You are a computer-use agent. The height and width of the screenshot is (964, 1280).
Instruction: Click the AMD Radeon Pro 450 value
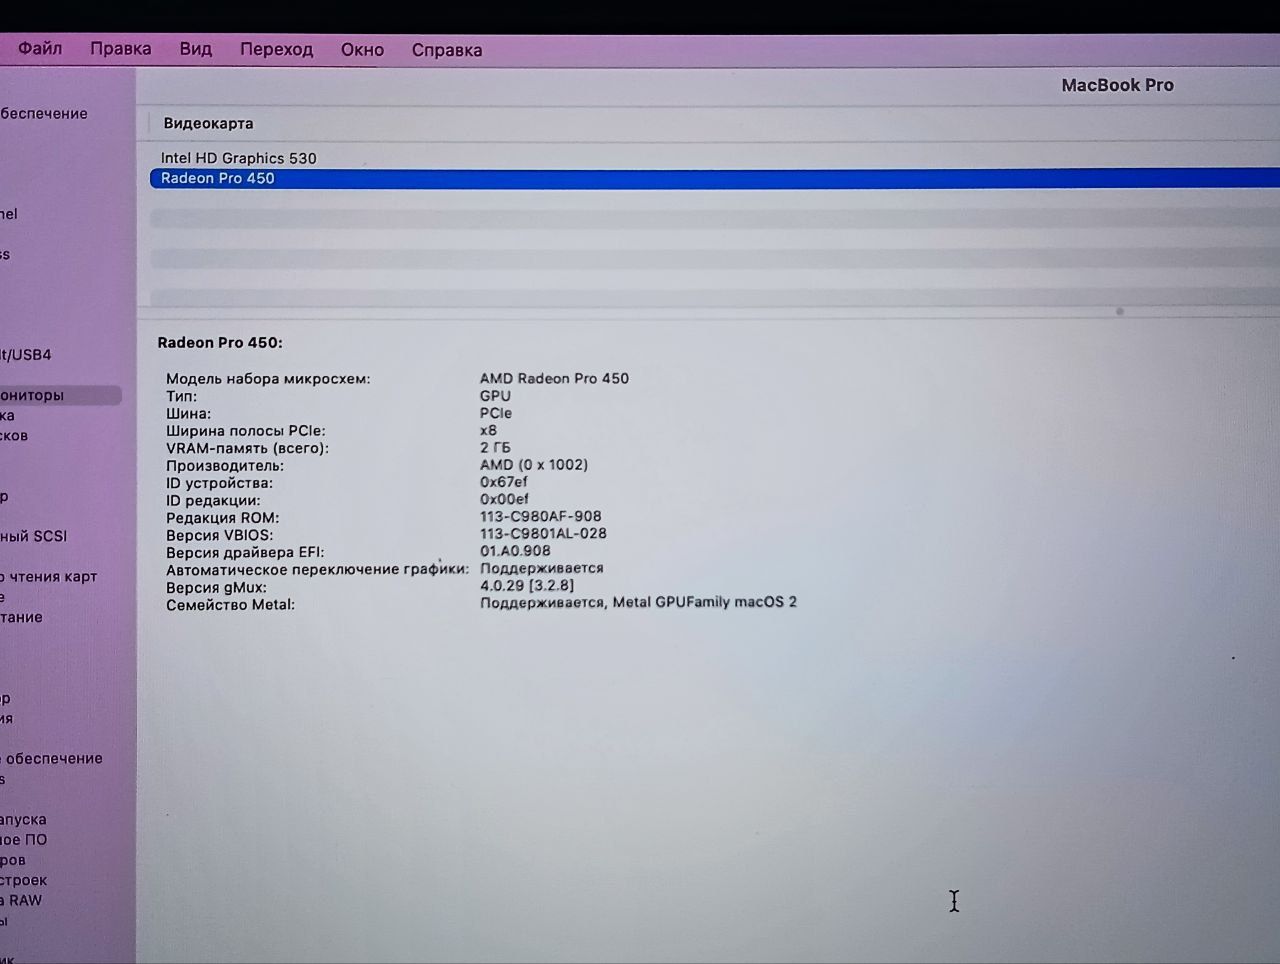coord(554,378)
